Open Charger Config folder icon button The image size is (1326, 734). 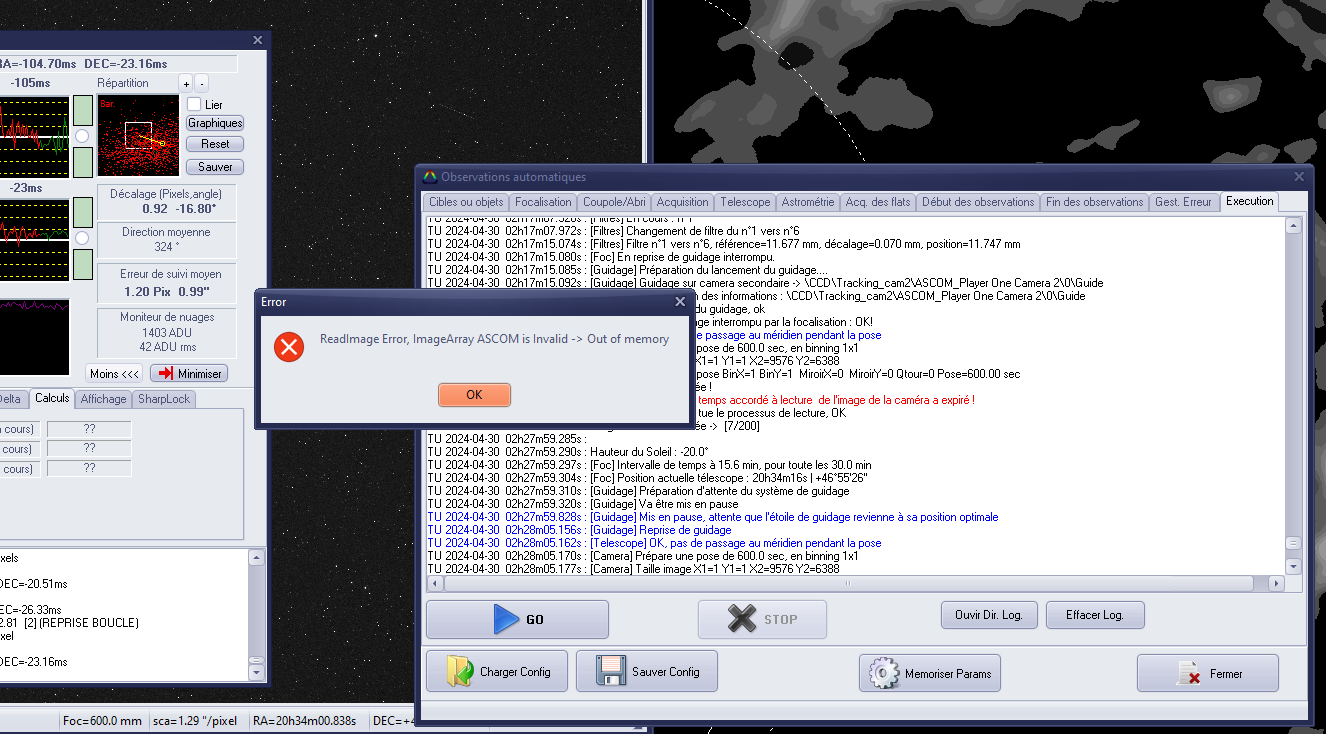tap(496, 672)
